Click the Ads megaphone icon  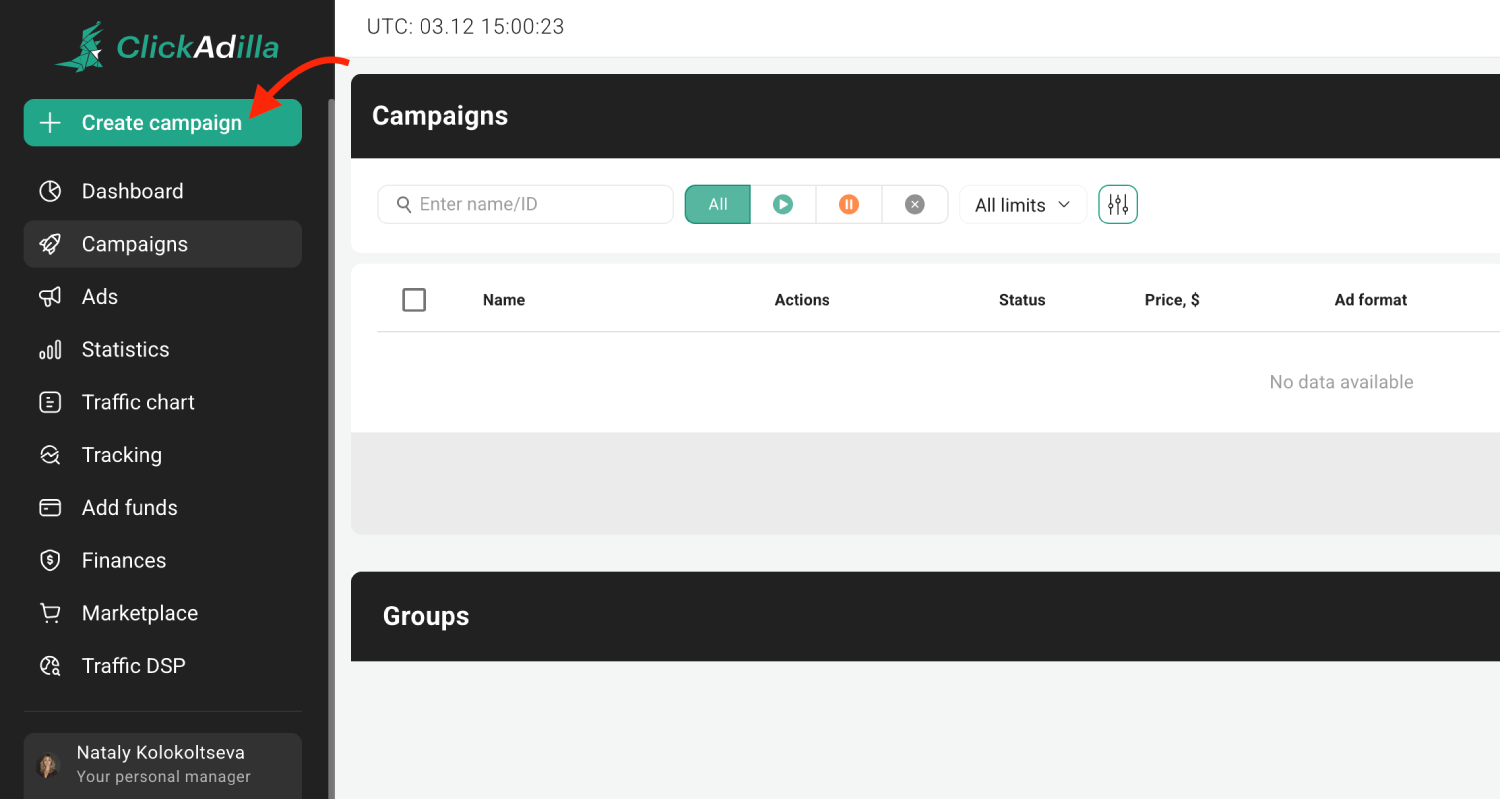(x=50, y=297)
